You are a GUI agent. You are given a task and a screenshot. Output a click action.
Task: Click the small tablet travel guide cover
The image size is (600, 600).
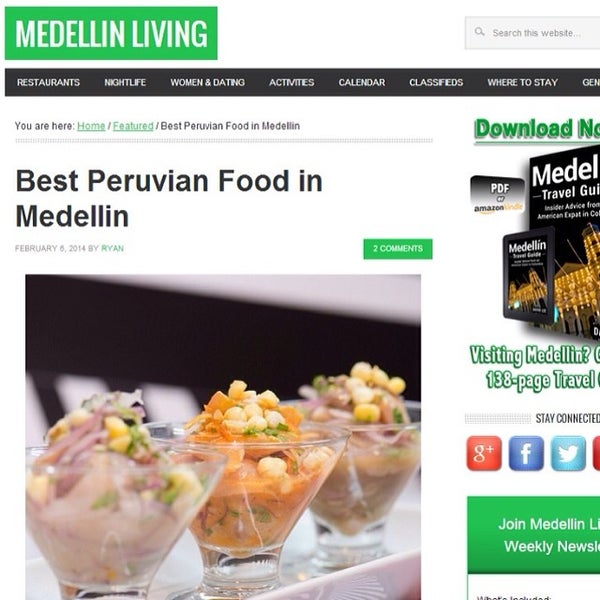tap(529, 276)
